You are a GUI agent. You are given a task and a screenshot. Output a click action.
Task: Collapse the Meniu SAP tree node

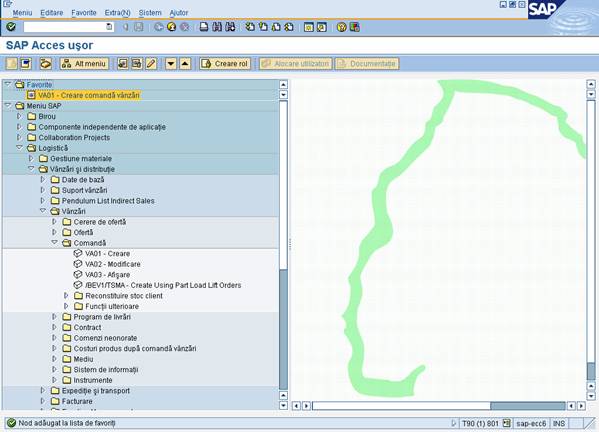8,105
